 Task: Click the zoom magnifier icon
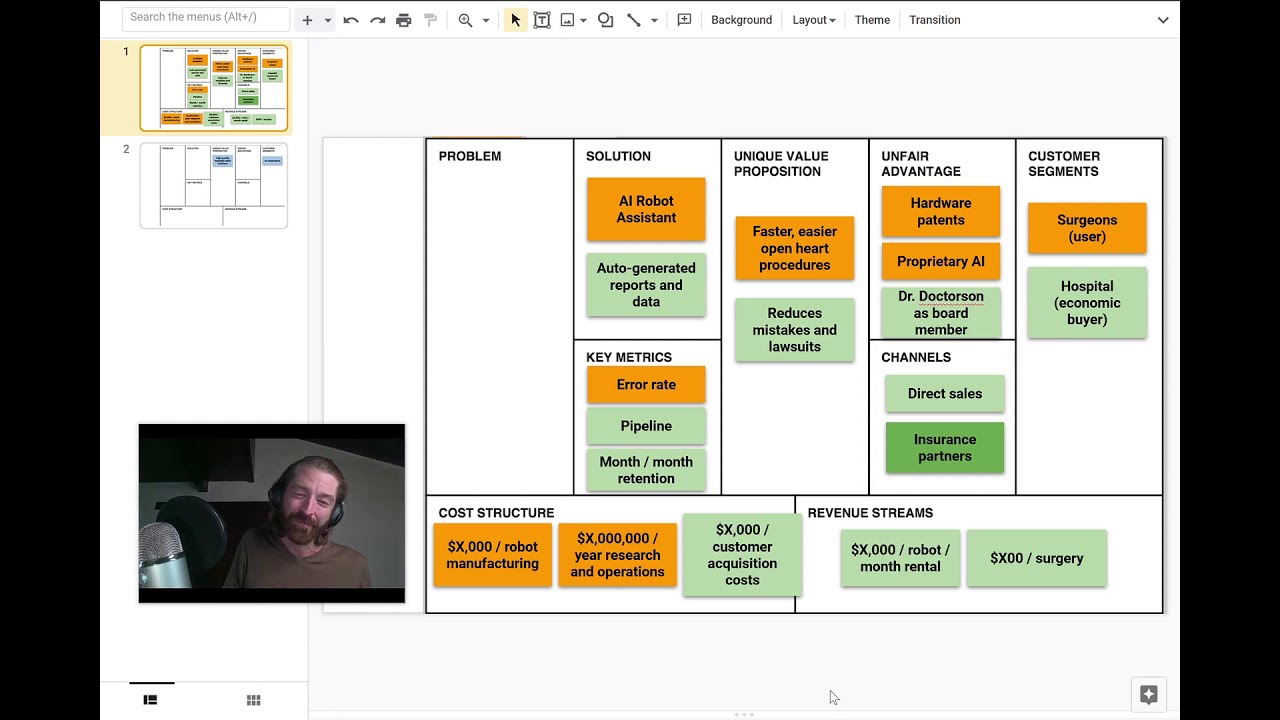[465, 20]
